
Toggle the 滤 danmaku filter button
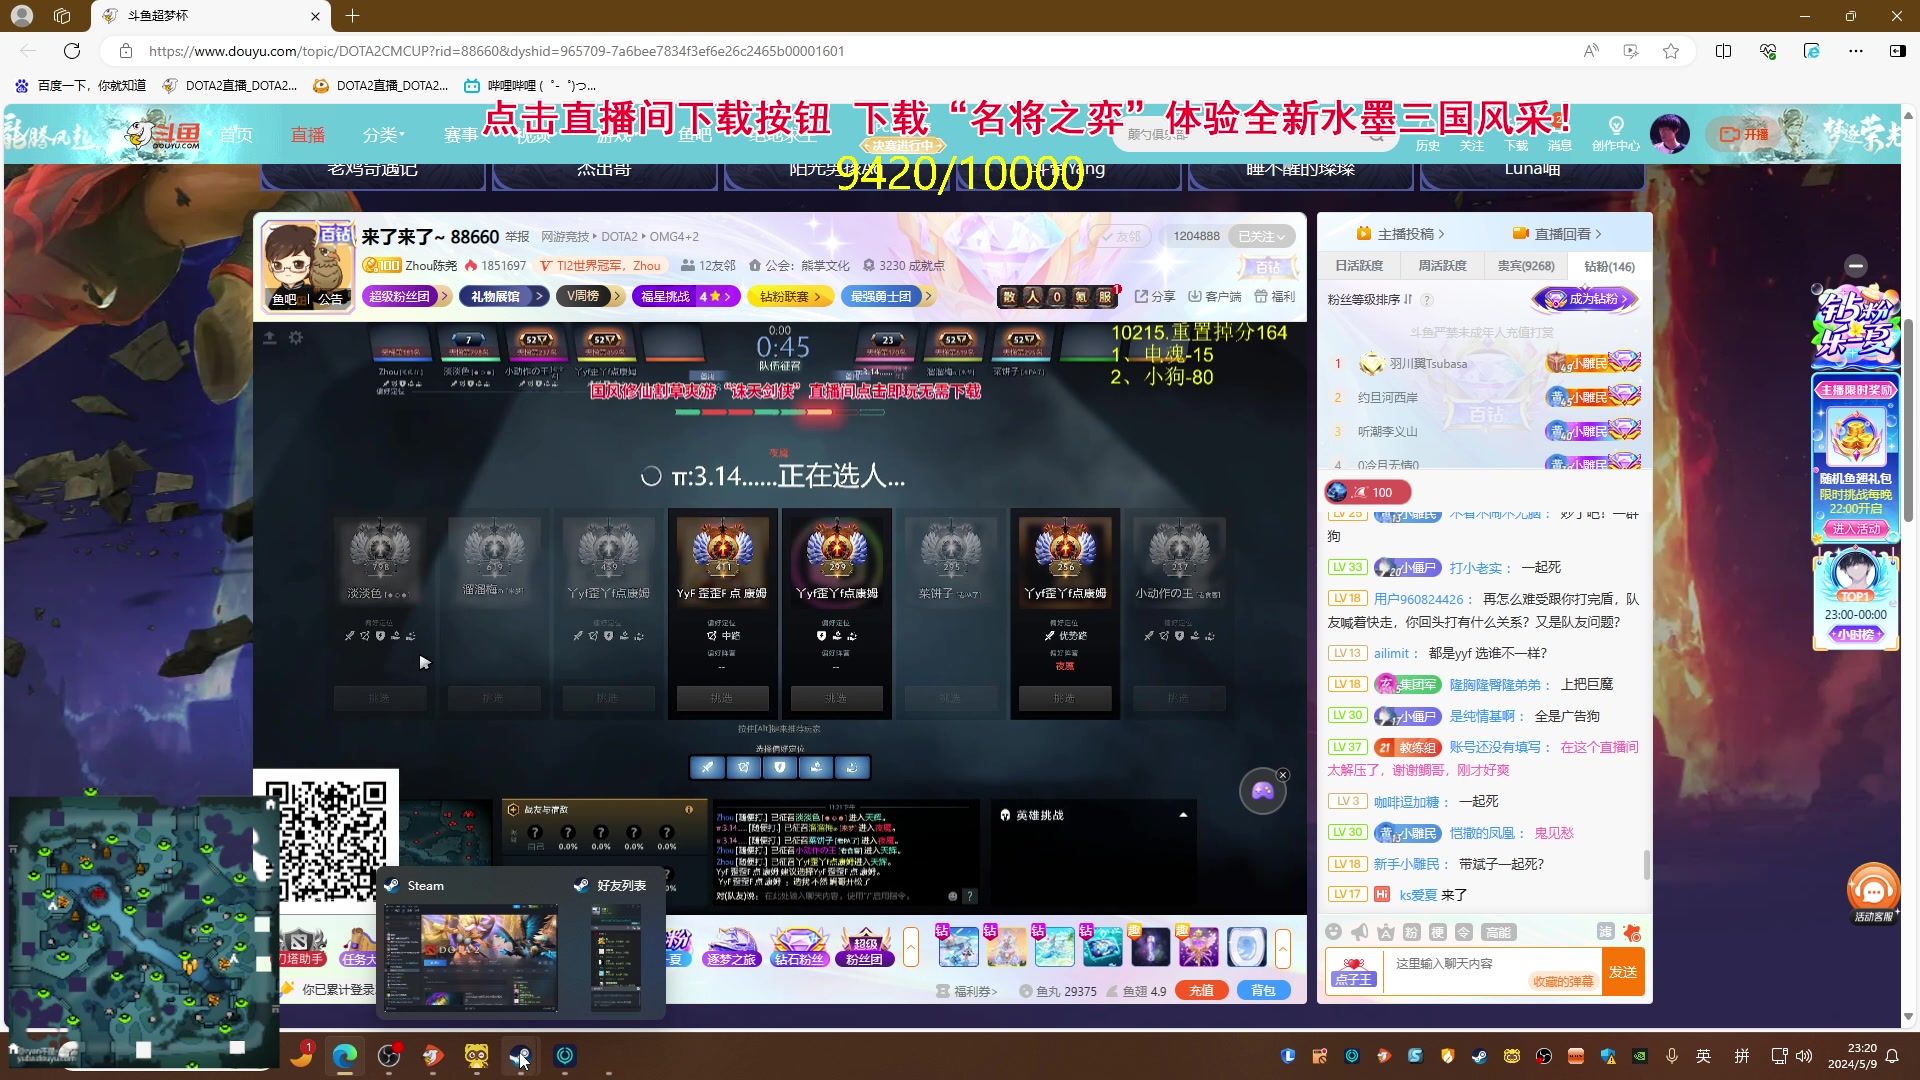(1605, 932)
